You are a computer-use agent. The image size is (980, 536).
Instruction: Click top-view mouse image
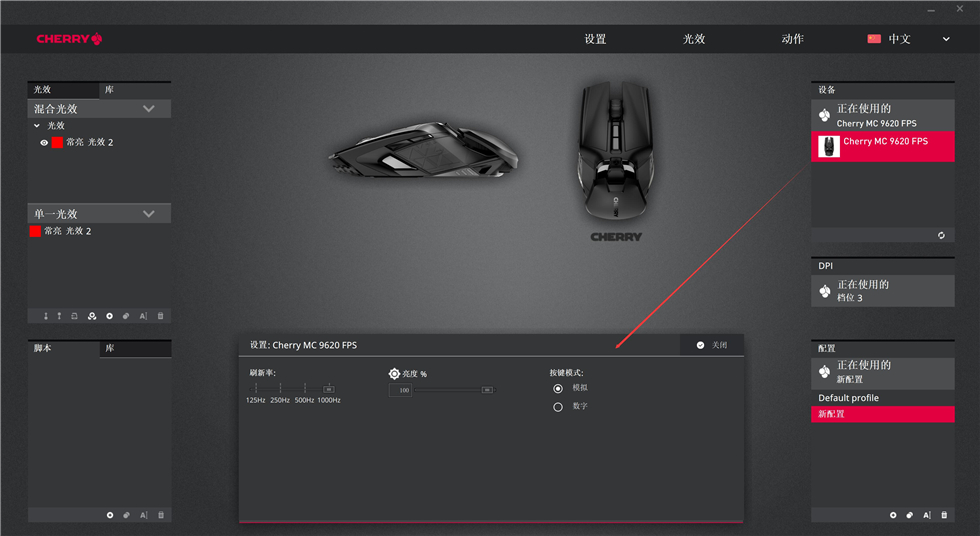(x=616, y=150)
